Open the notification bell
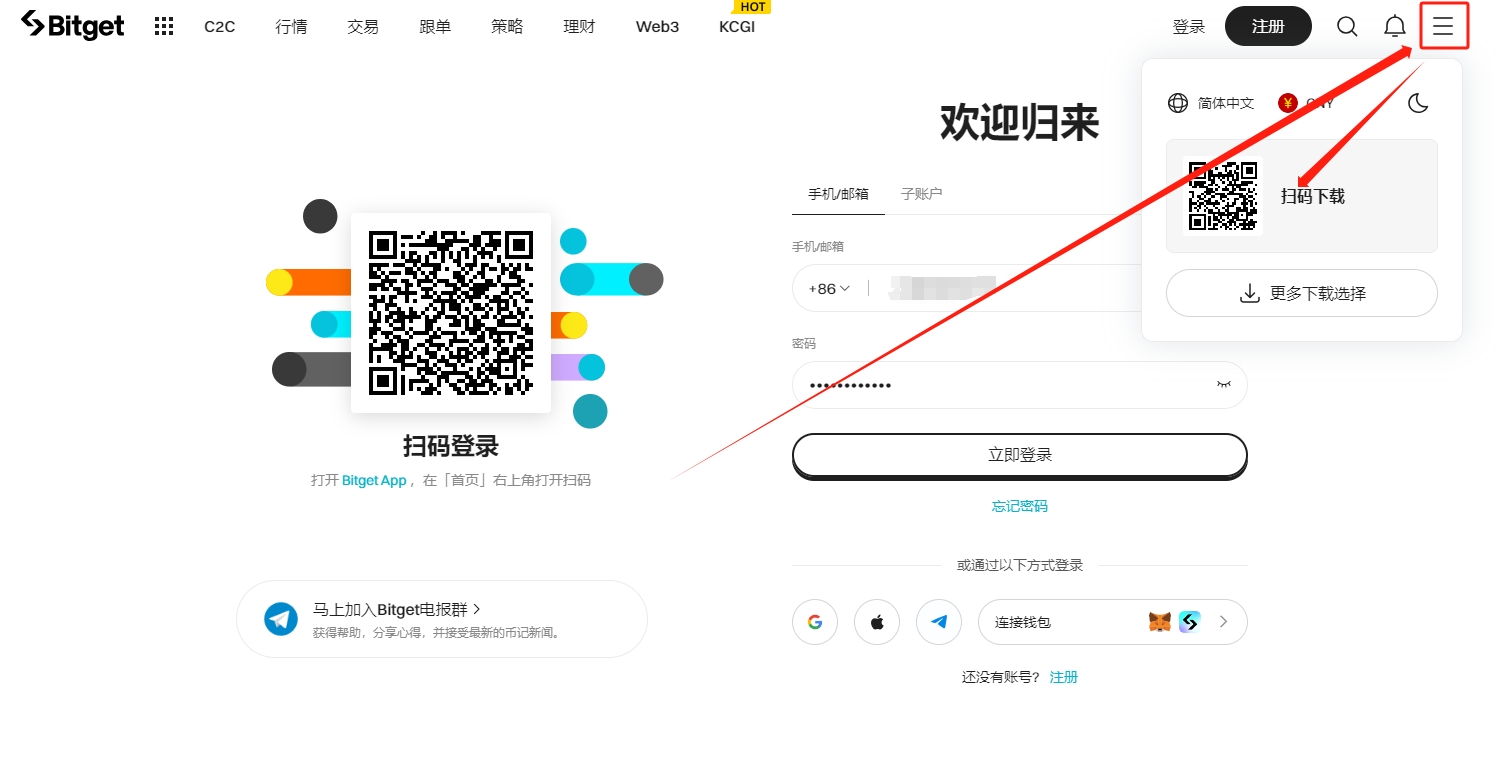 (x=1395, y=27)
